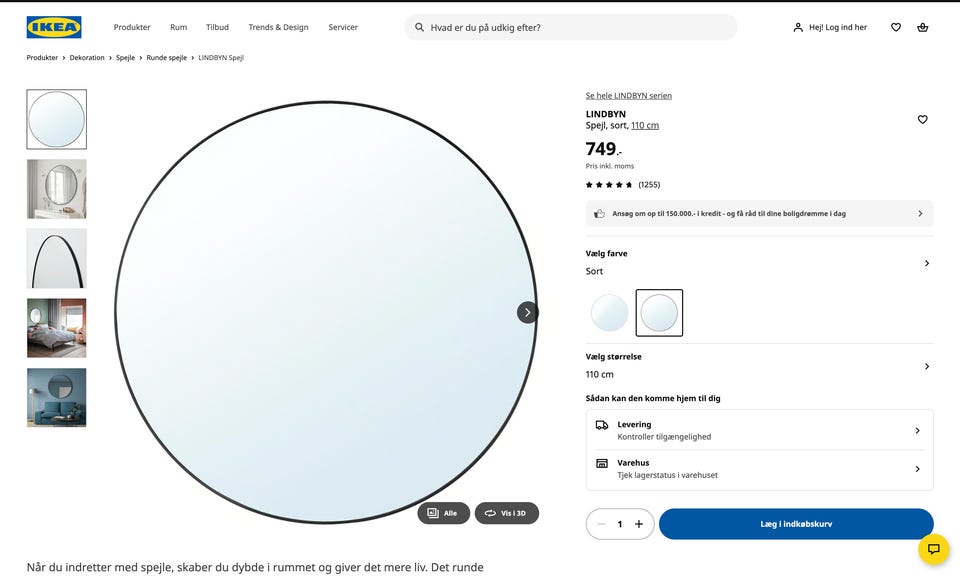Image resolution: width=960 pixels, height=576 pixels.
Task: Open the Produkter menu
Action: click(x=132, y=27)
